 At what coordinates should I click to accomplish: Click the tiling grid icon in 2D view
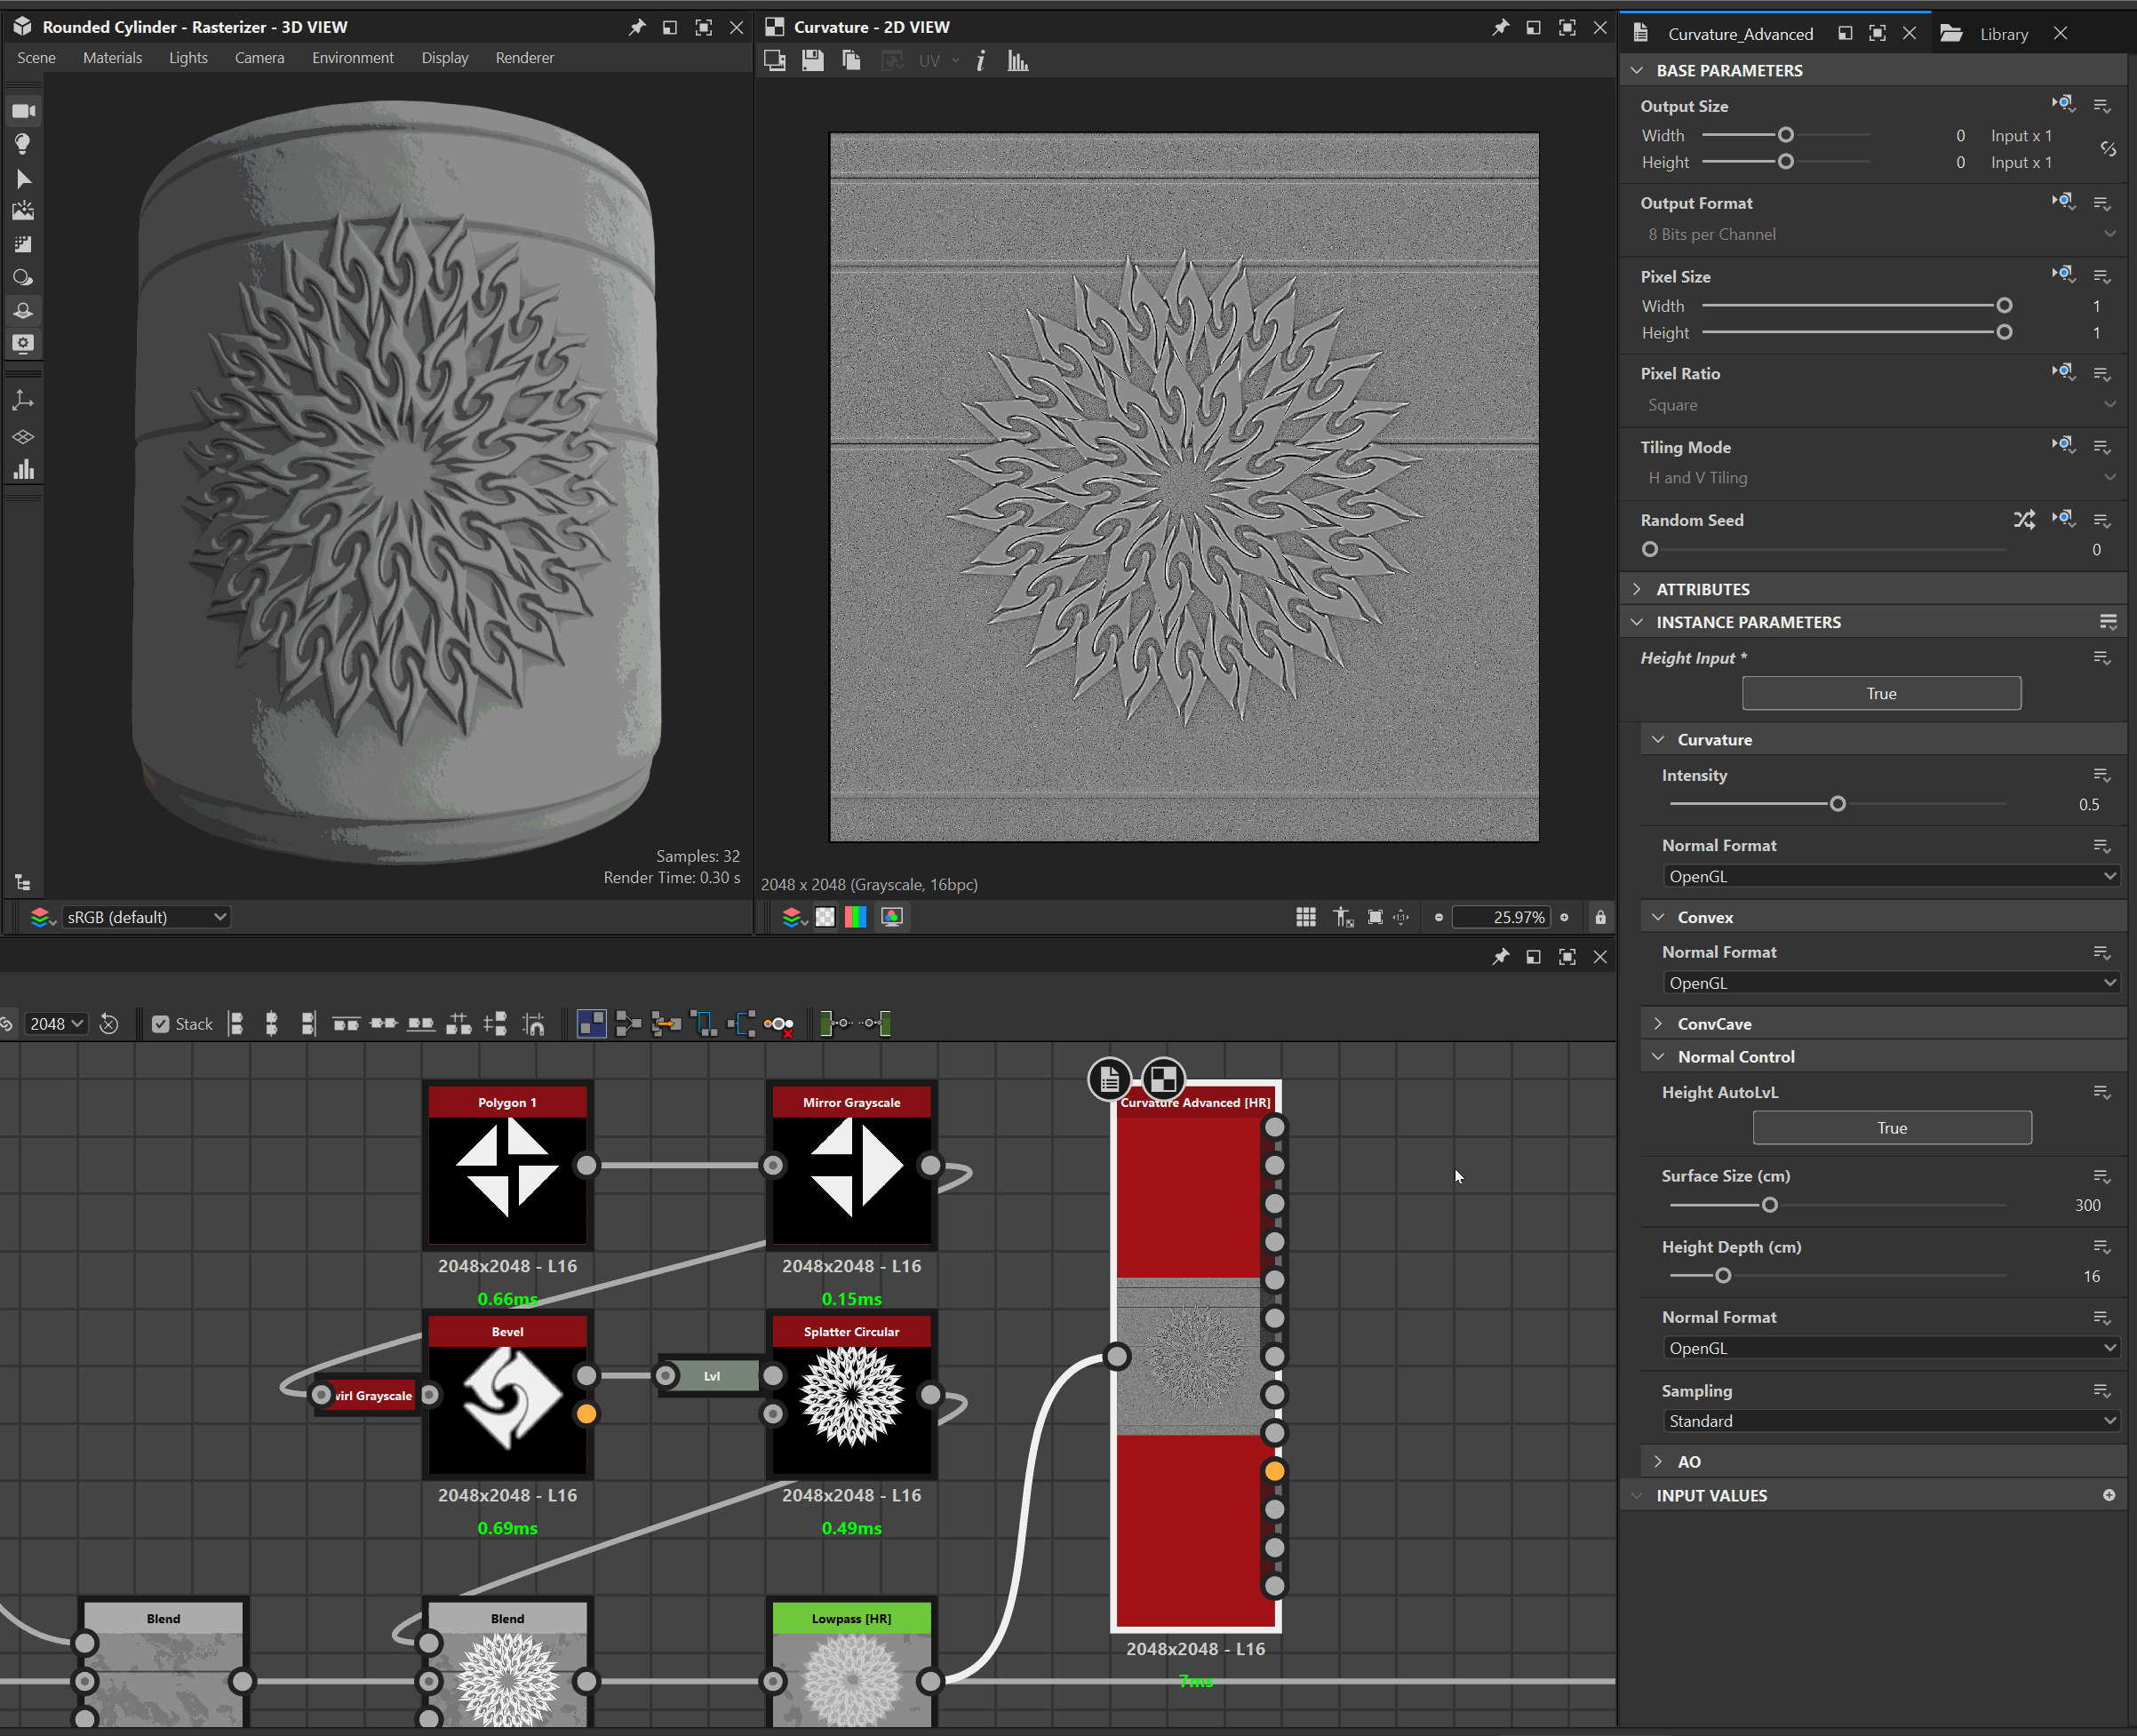[1305, 917]
